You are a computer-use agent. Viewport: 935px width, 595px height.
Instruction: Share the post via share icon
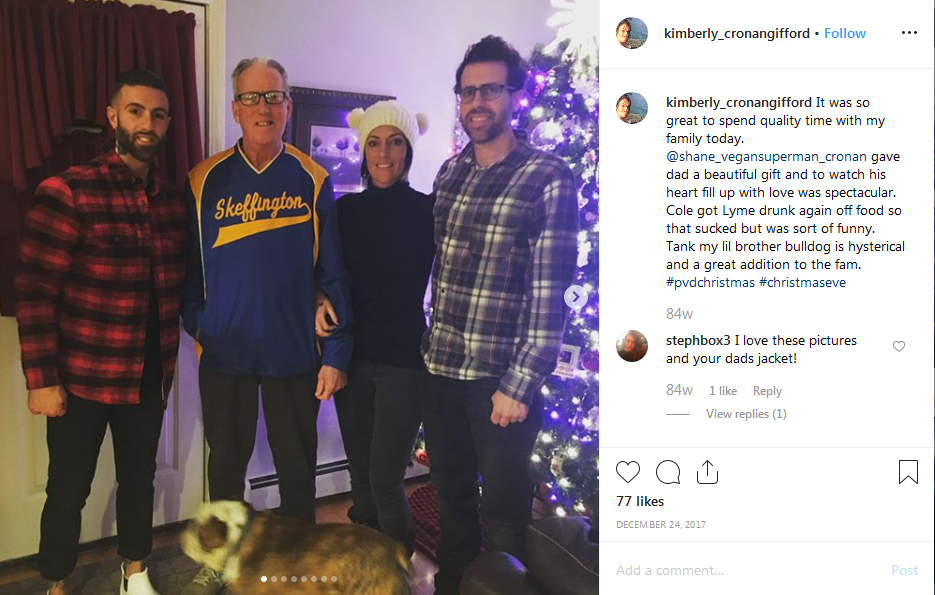[x=707, y=472]
